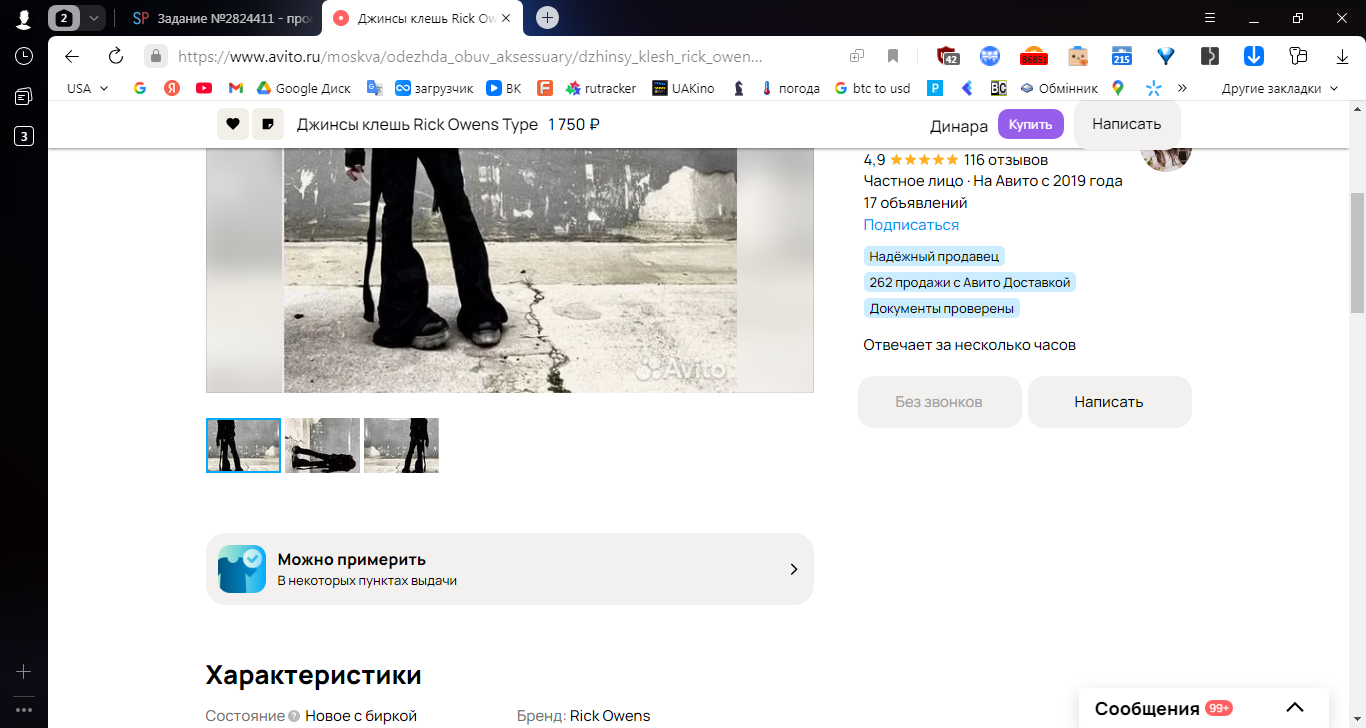1366x728 pixels.
Task: Open the UAKino bookmark
Action: tap(684, 88)
